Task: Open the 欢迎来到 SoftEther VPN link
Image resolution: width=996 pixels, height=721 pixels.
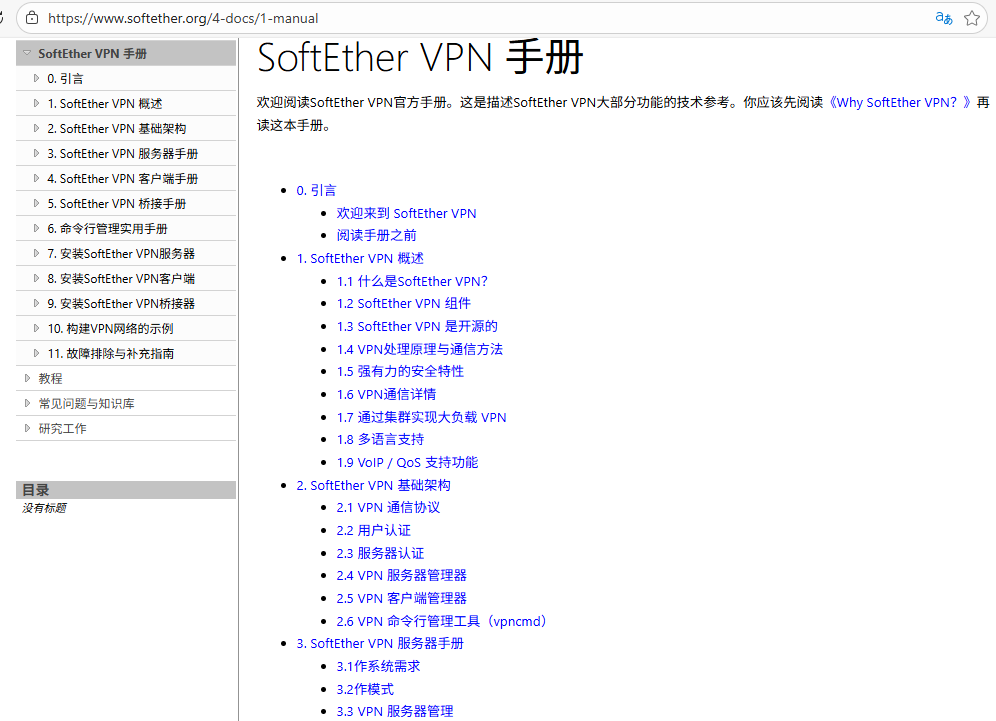Action: tap(406, 213)
